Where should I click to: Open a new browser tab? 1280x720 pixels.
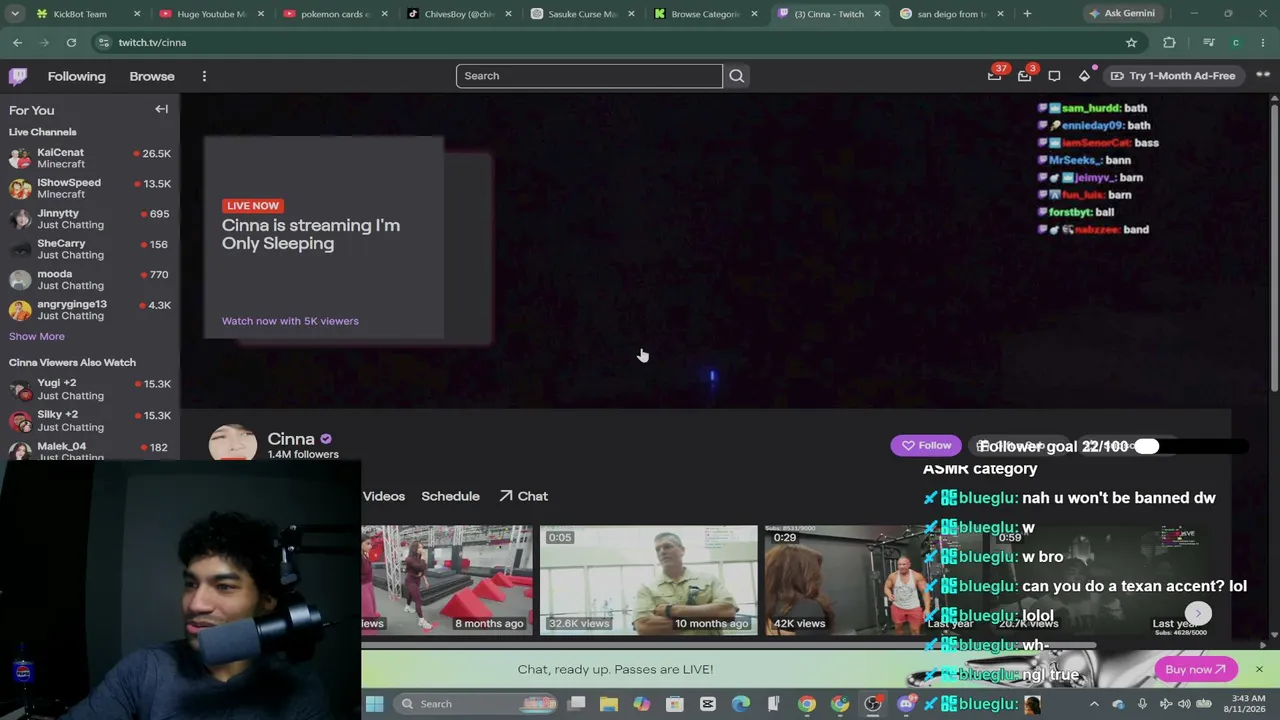tap(1027, 14)
